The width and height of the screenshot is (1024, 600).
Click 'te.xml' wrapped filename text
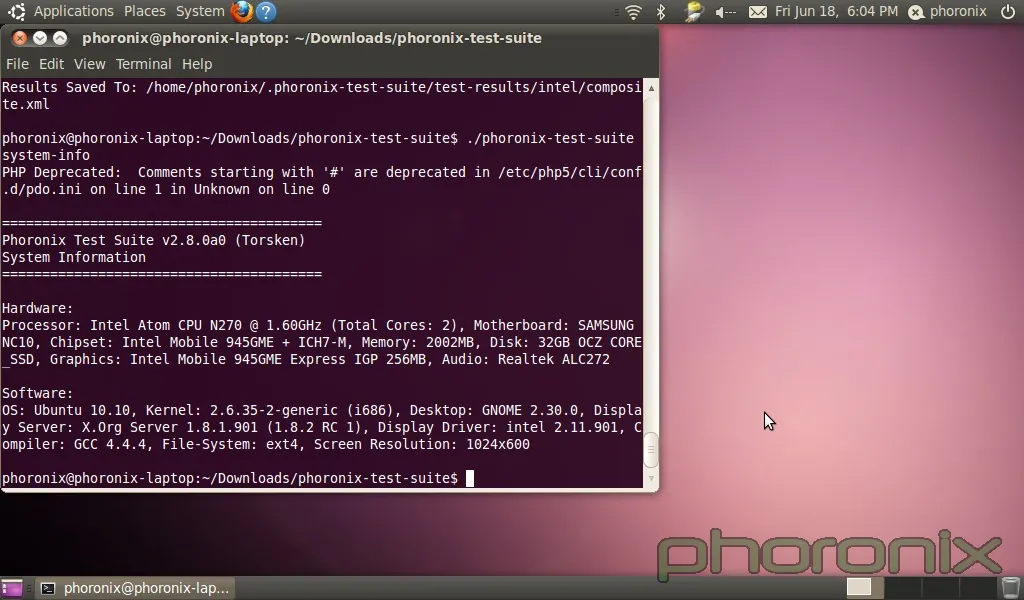tap(25, 104)
